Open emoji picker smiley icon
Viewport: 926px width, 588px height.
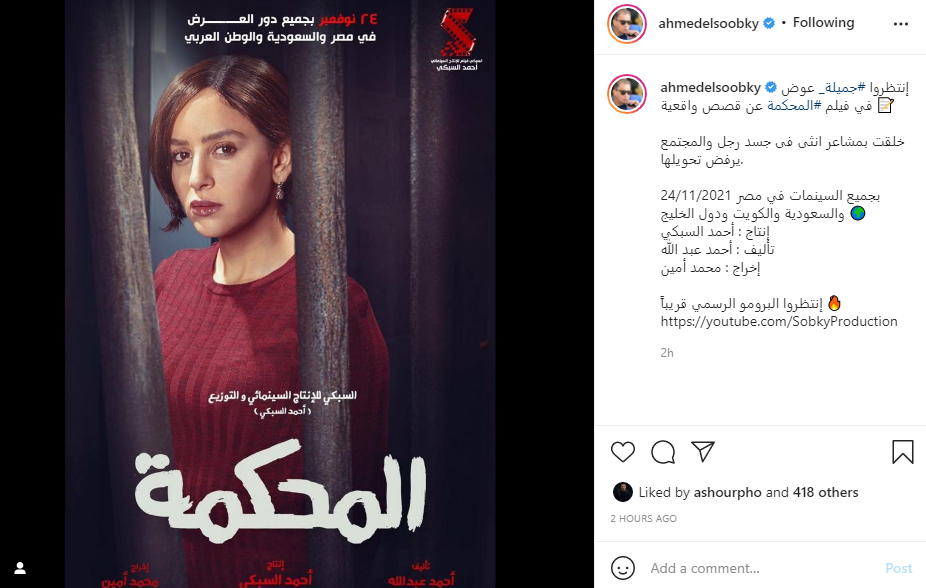tap(622, 568)
